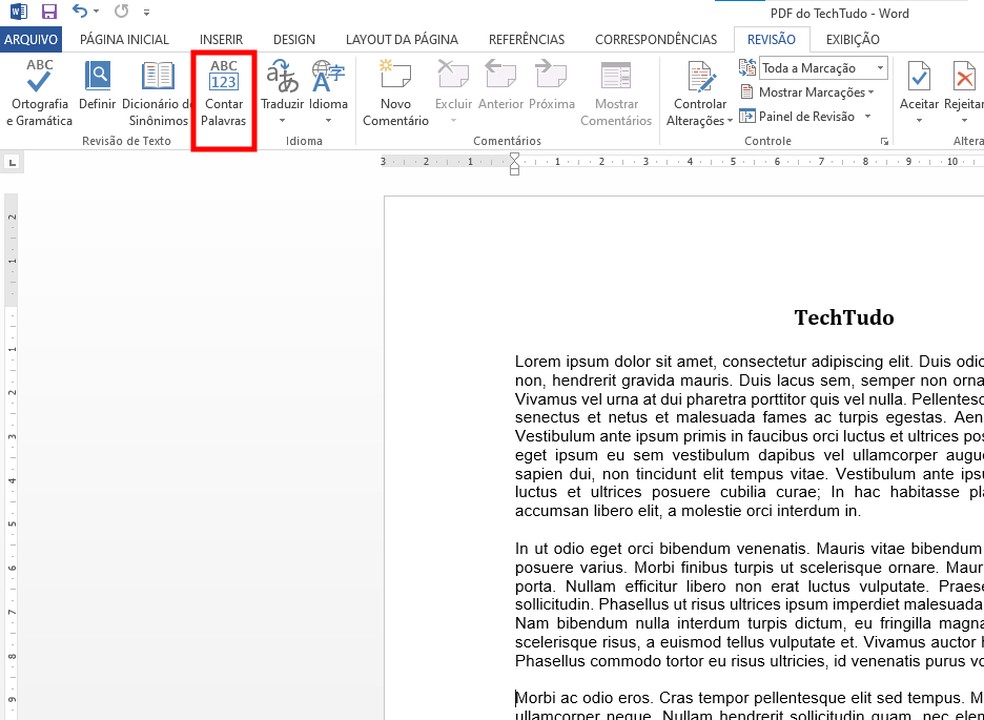Open the ARQUIVO menu
984x720 pixels.
31,39
